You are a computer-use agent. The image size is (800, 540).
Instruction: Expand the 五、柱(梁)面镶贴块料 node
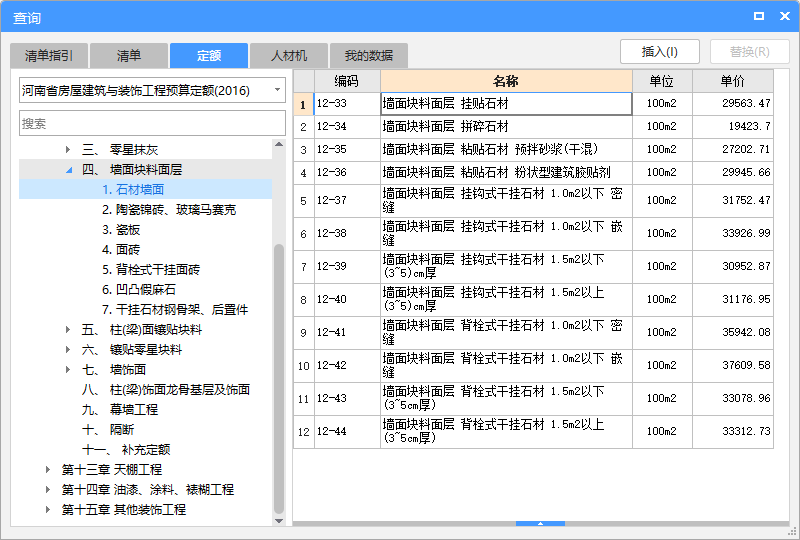coord(68,330)
